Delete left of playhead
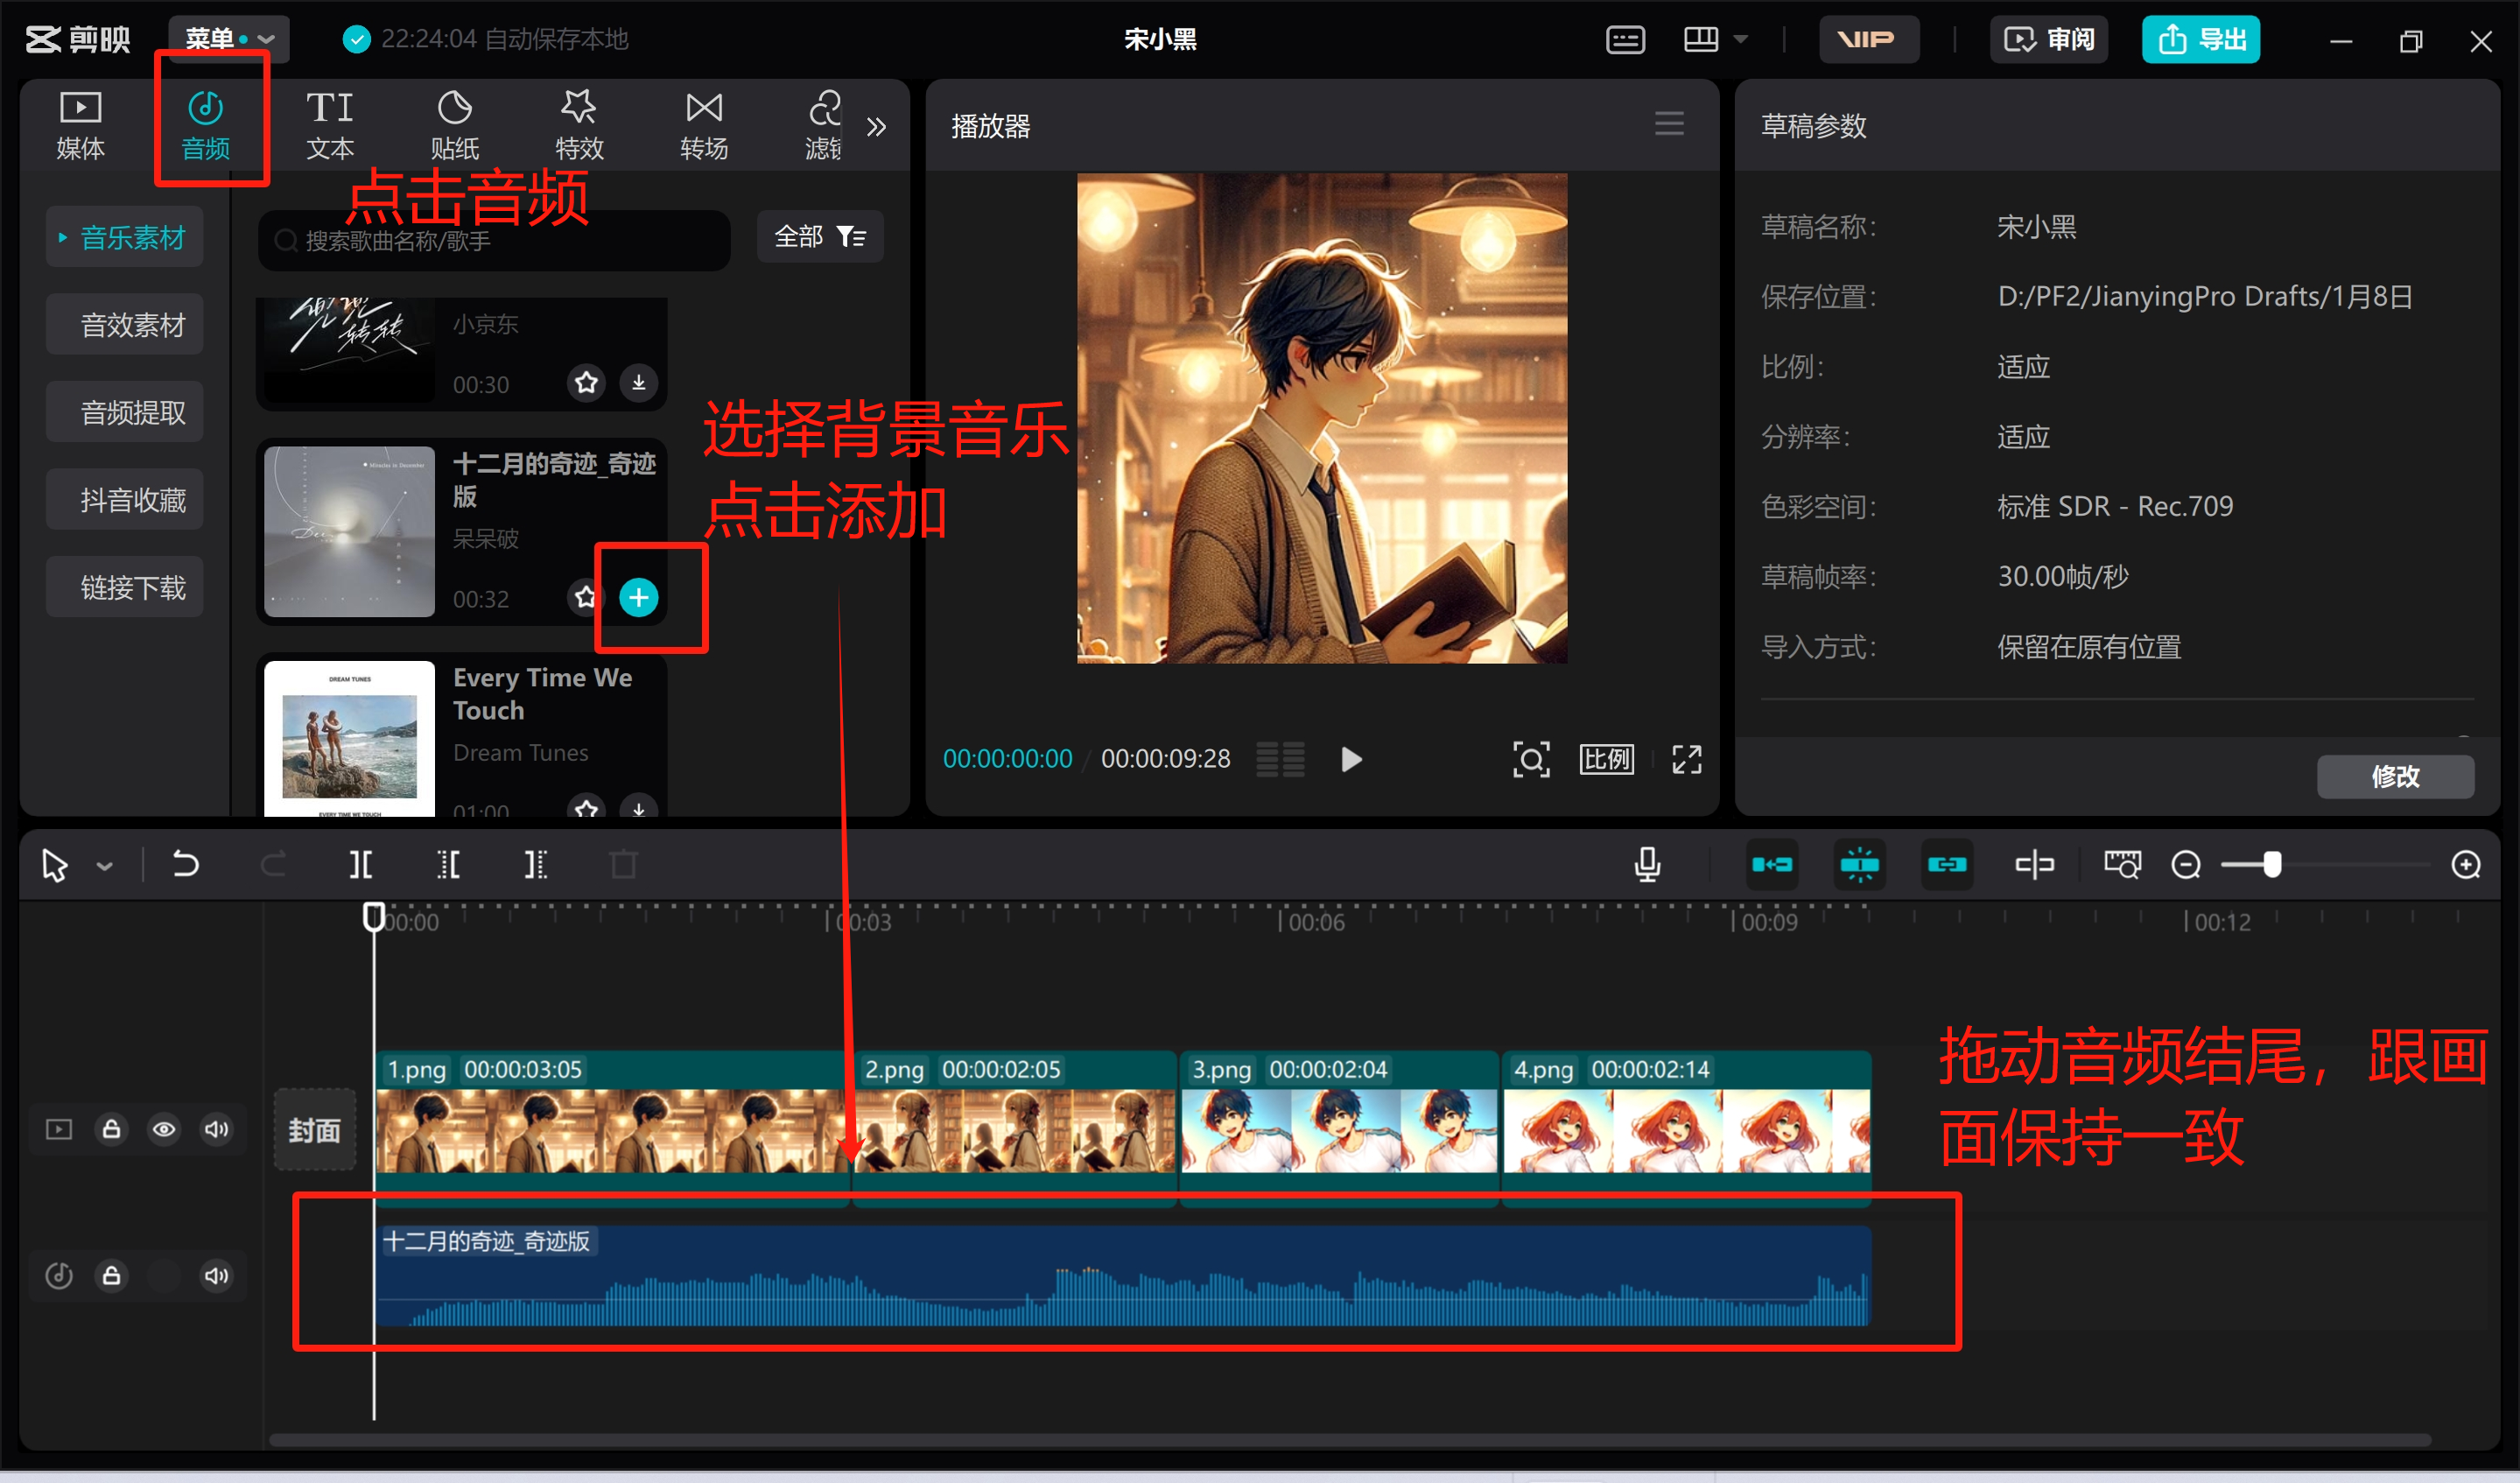The height and width of the screenshot is (1483, 2520). coord(449,864)
